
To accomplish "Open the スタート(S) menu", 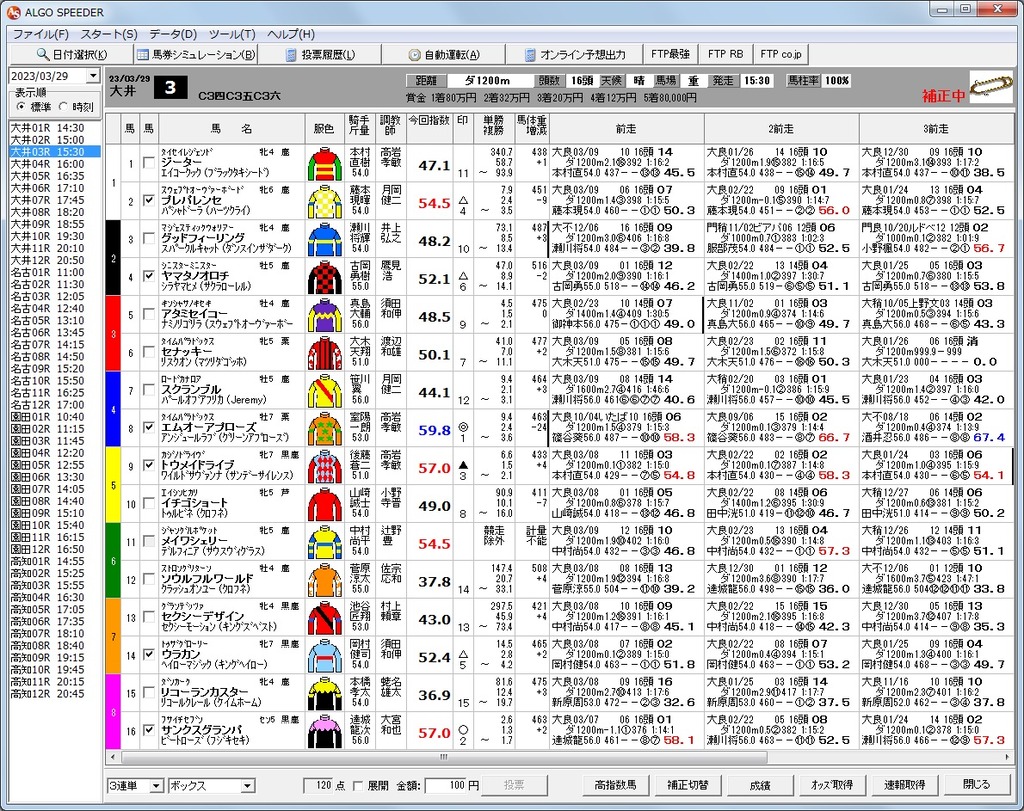I will pos(109,34).
